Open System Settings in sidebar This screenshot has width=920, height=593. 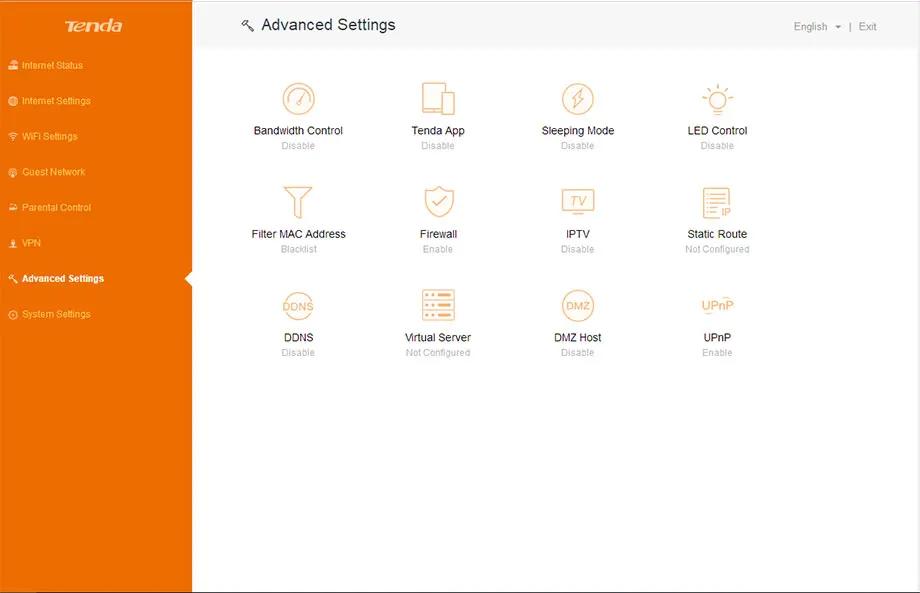49,314
